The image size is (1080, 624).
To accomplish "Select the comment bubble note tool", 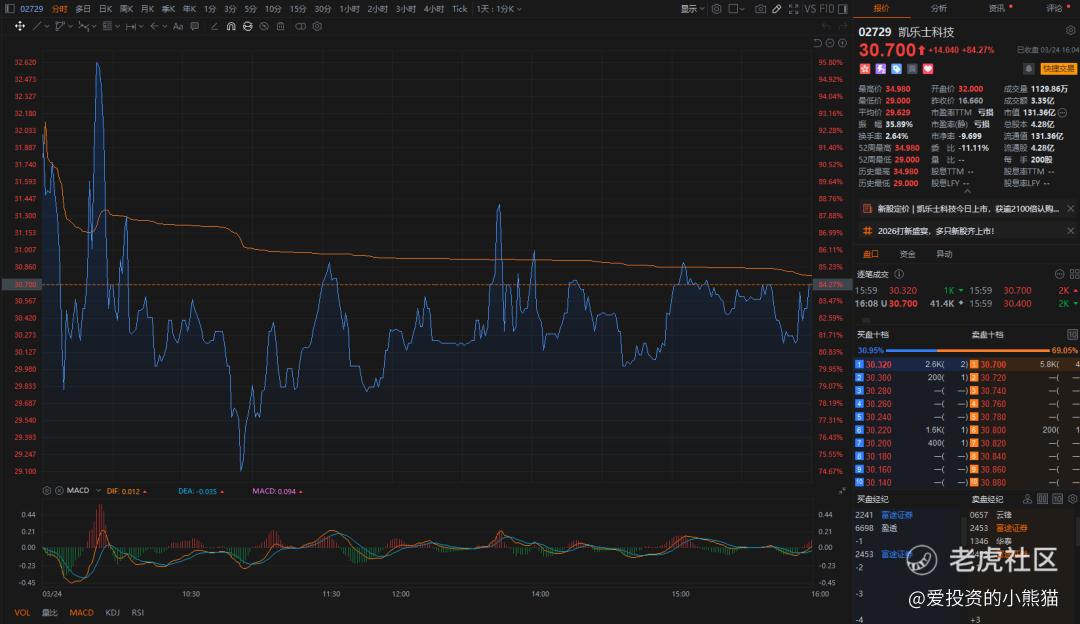I will click(x=195, y=26).
